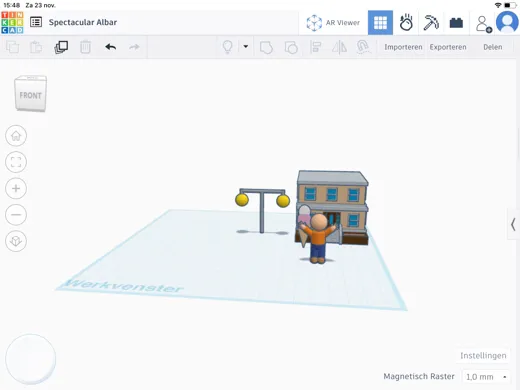
Task: Expand the visibility dropdown arrow
Action: click(246, 47)
